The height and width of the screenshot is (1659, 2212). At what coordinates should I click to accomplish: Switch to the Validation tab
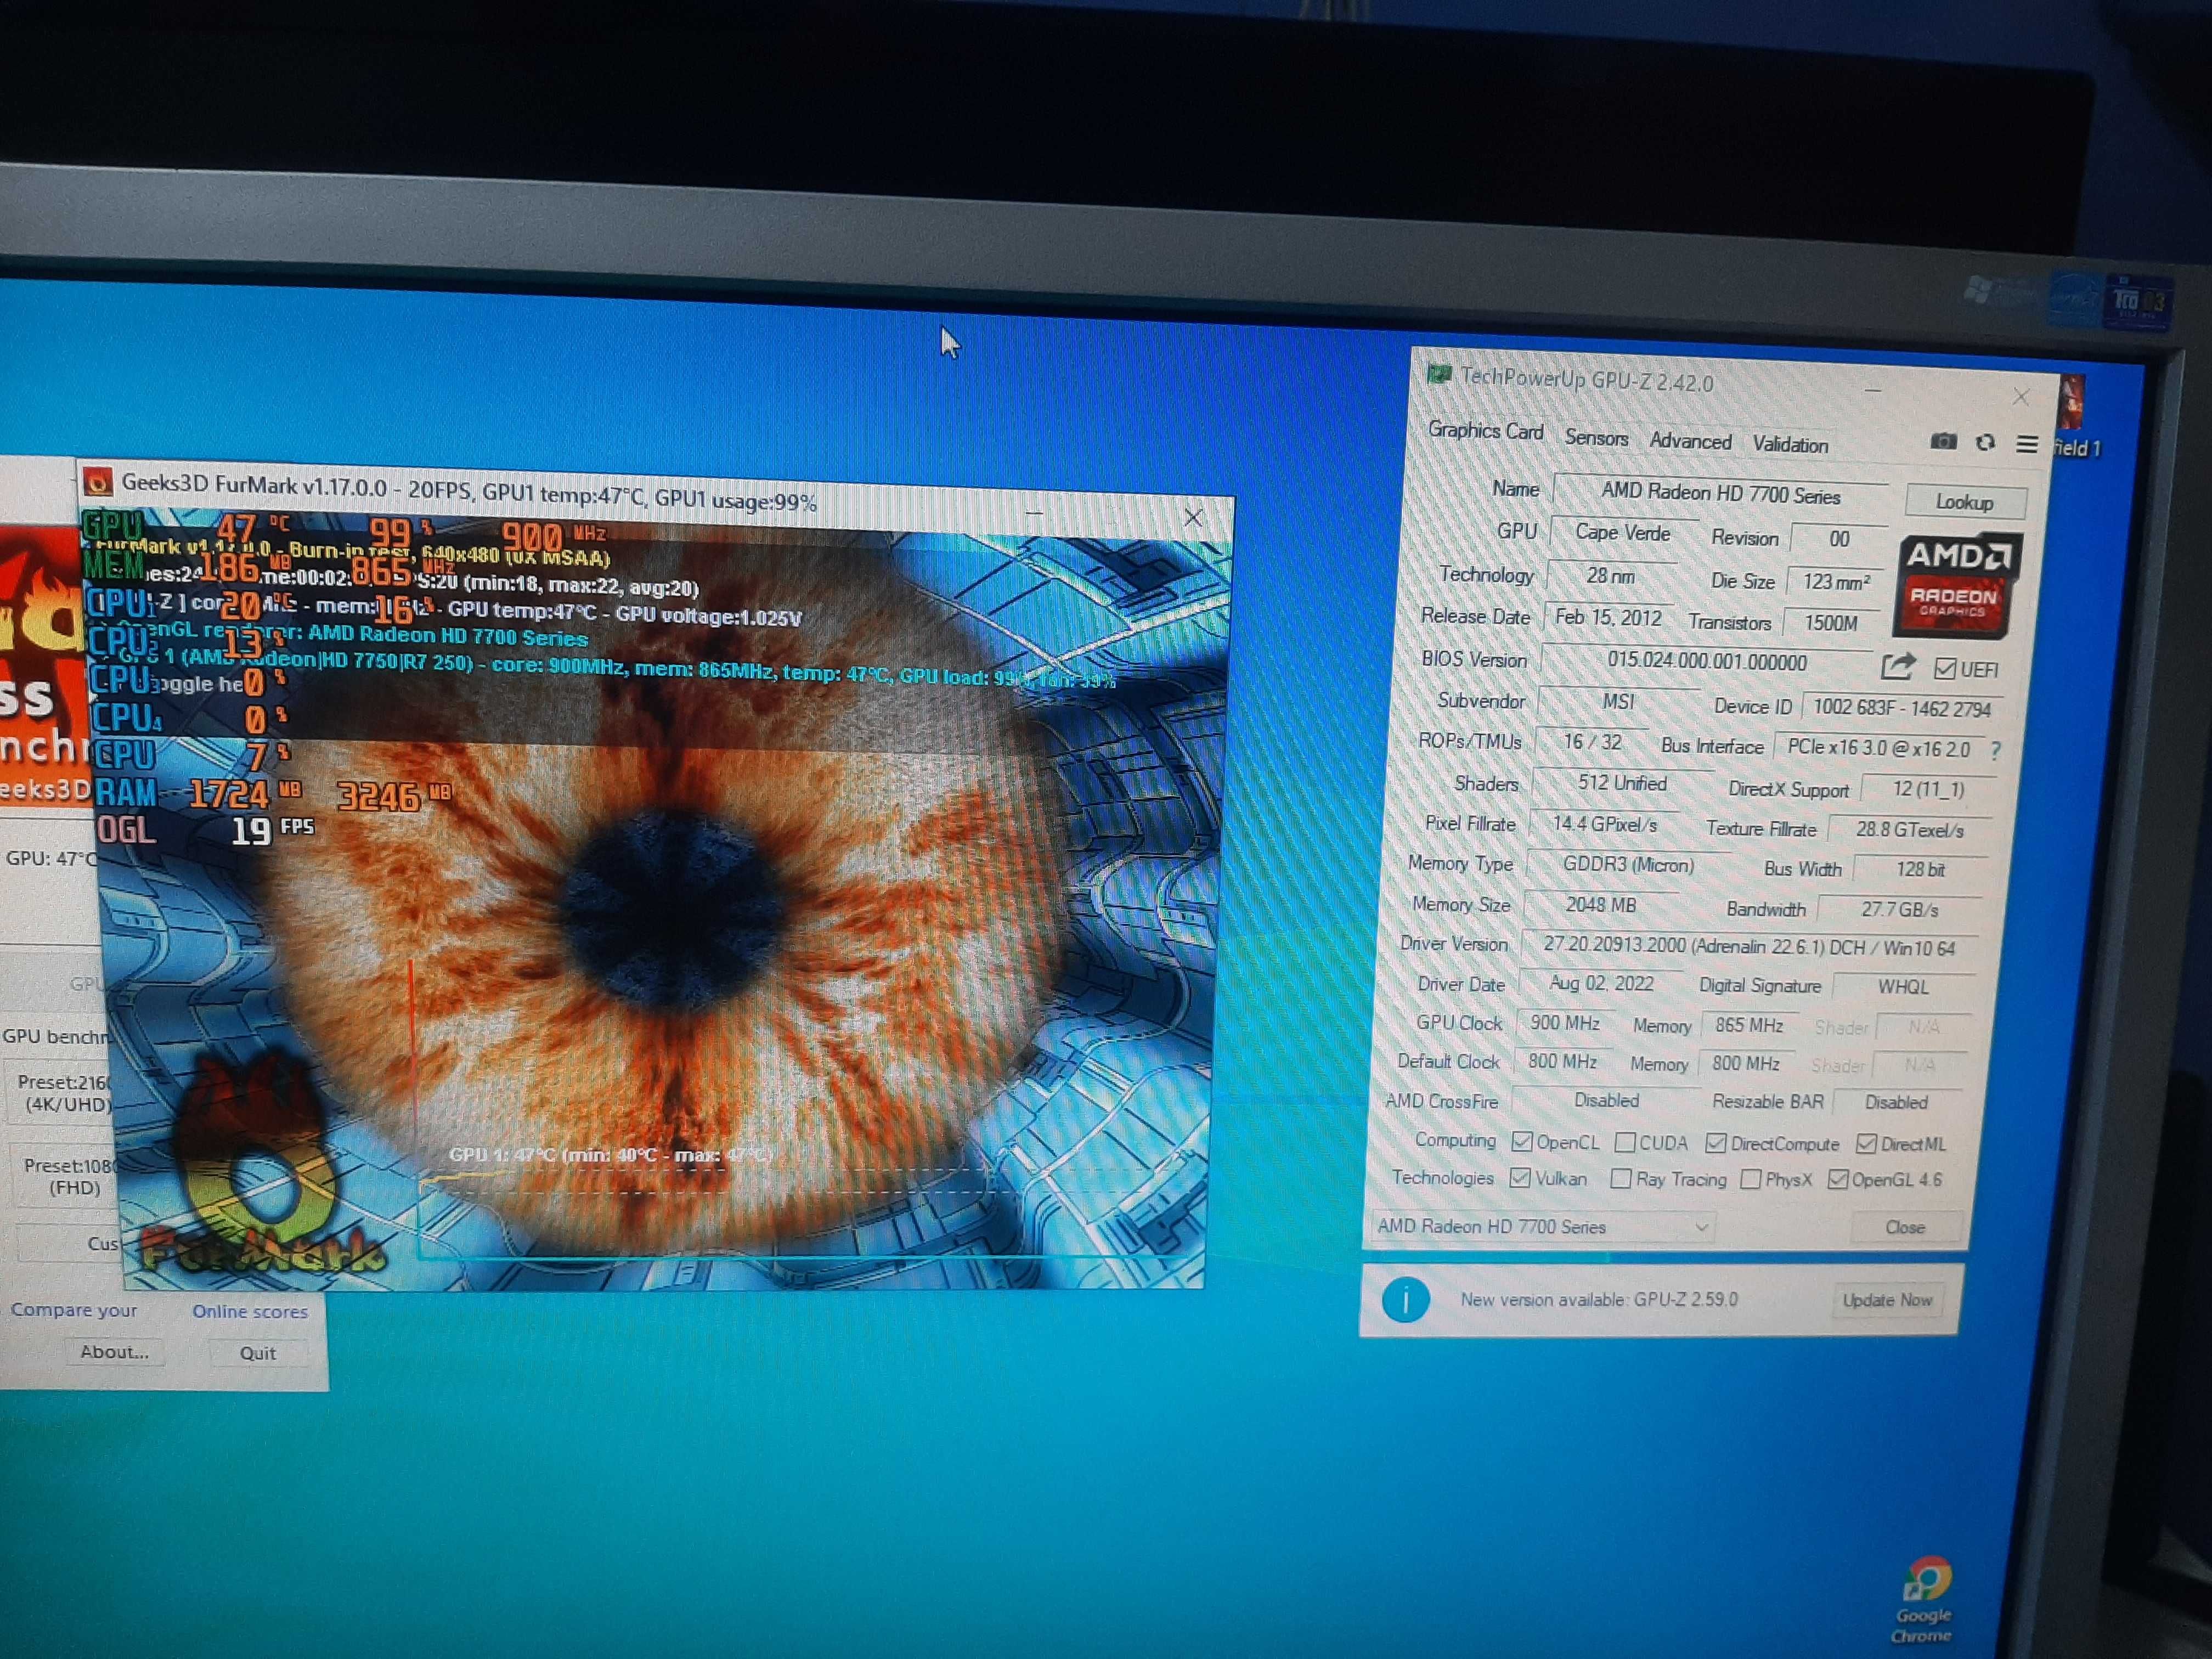click(x=1790, y=445)
